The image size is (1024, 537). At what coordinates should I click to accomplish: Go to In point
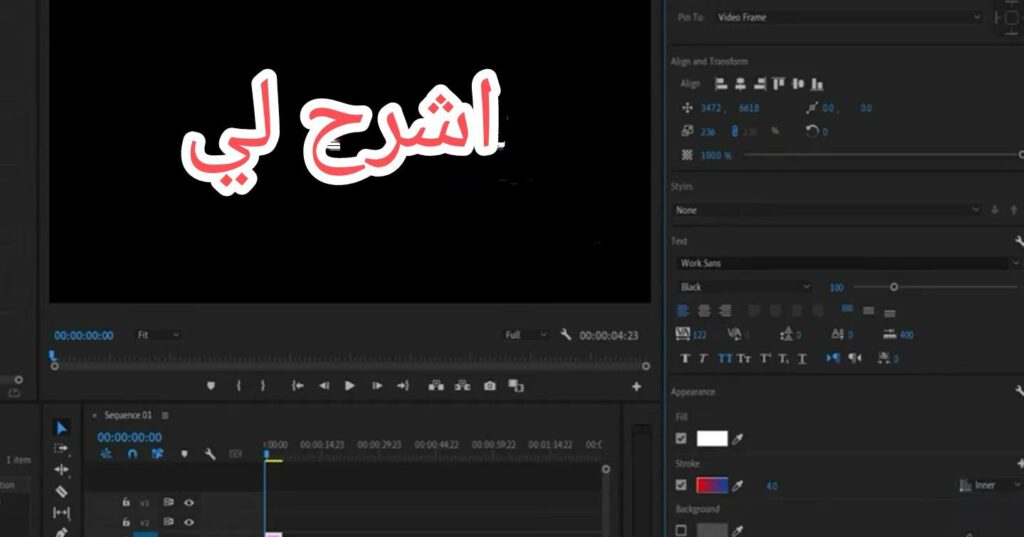coord(298,386)
